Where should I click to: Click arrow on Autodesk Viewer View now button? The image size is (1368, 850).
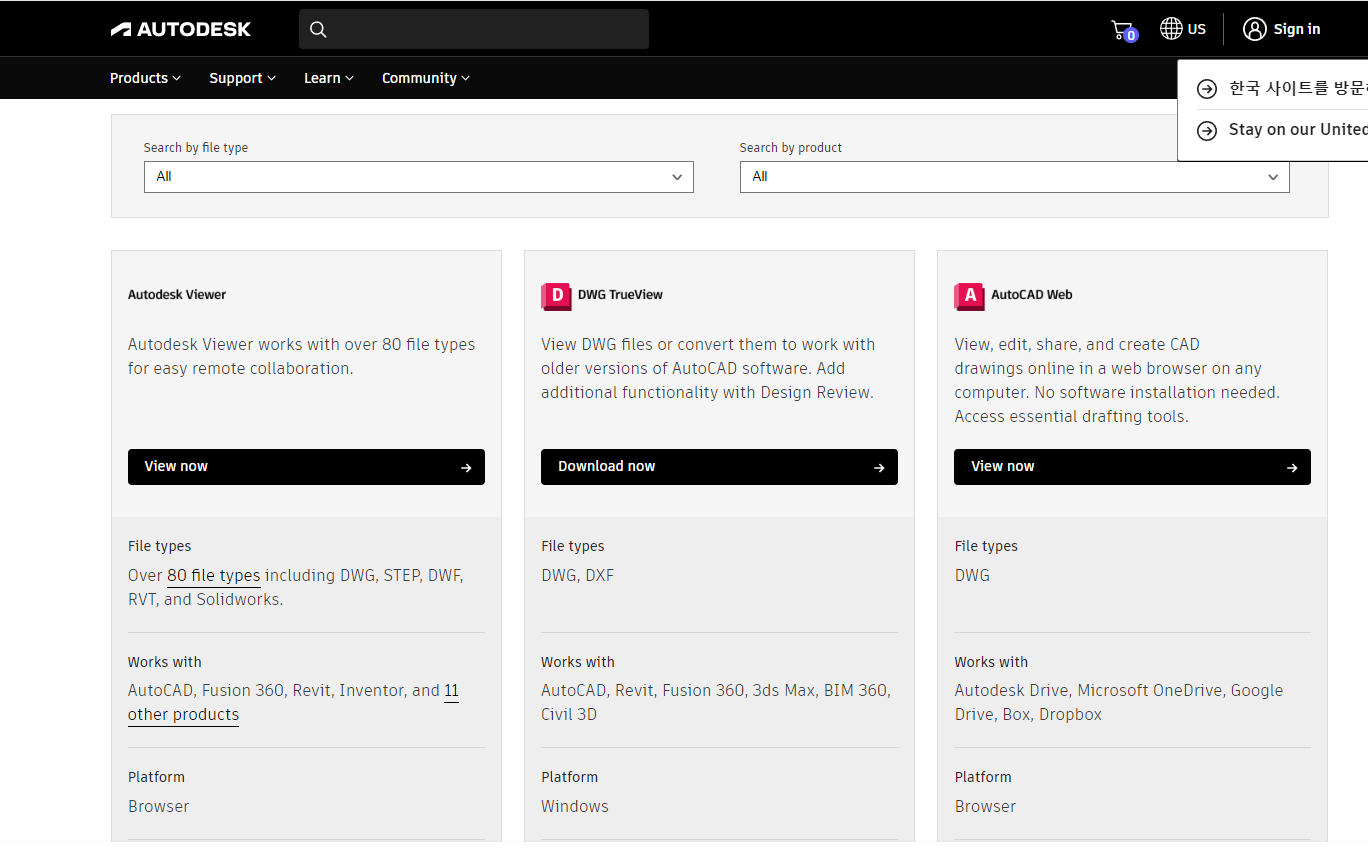466,467
